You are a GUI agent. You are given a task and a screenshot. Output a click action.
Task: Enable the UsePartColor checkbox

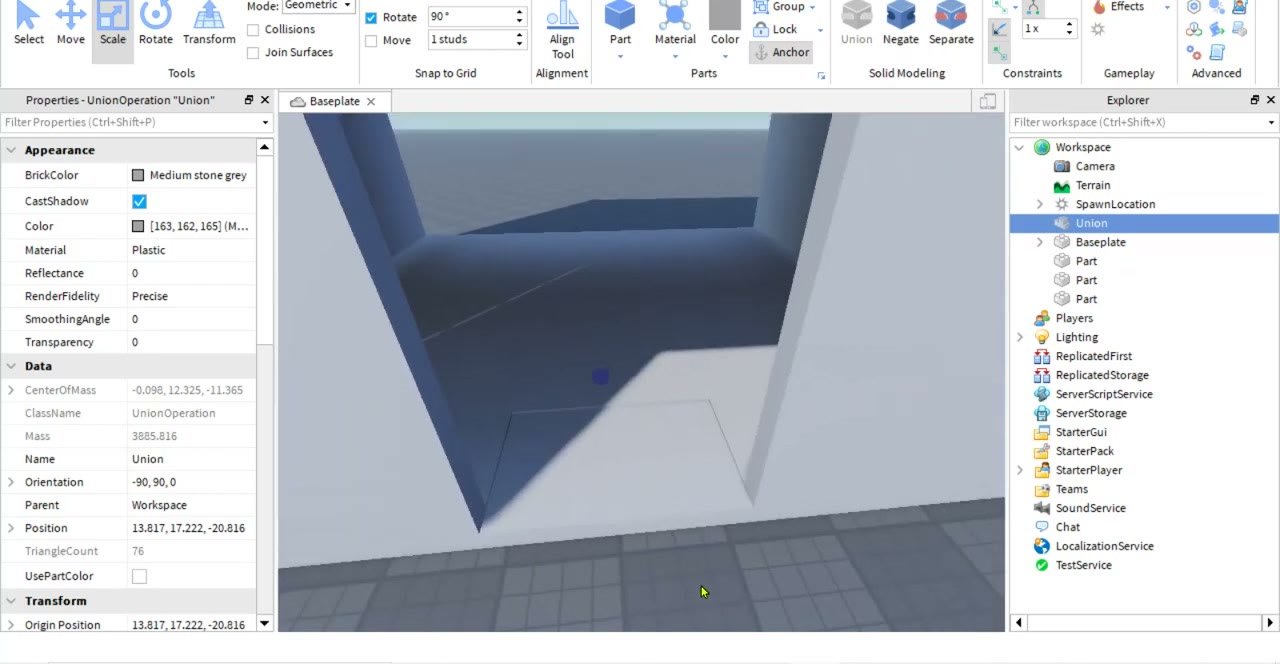point(139,576)
